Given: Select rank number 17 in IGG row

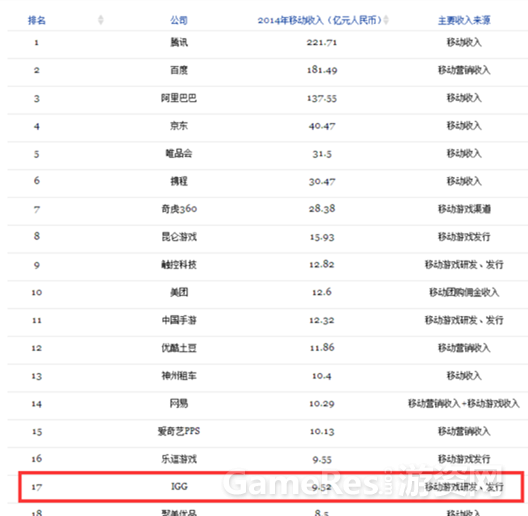Looking at the screenshot, I should coord(37,487).
